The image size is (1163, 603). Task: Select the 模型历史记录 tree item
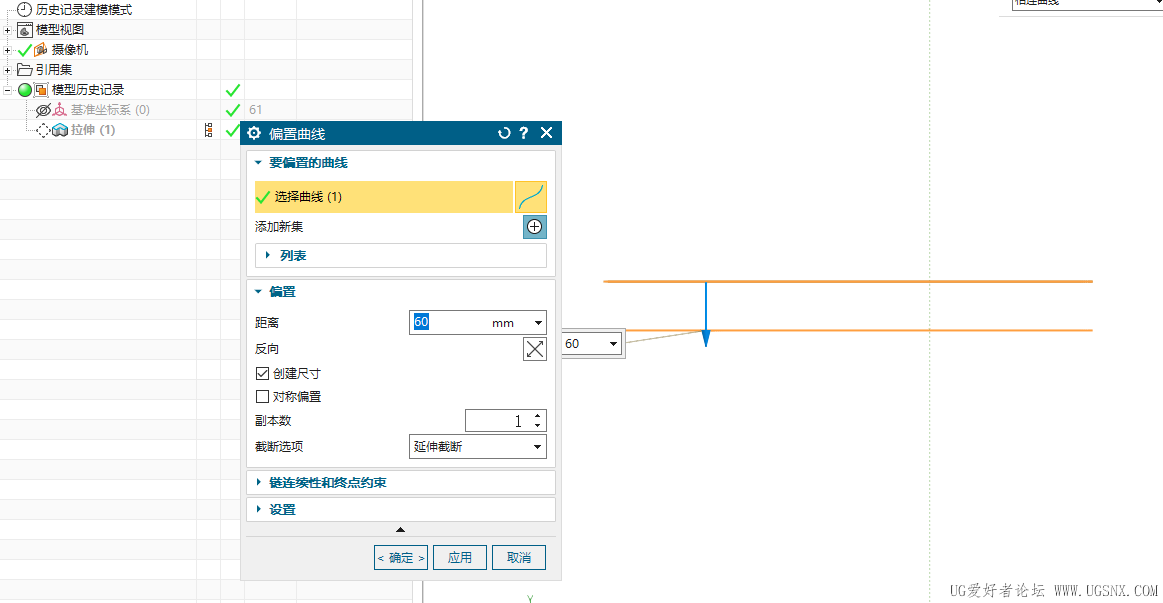pyautogui.click(x=88, y=90)
